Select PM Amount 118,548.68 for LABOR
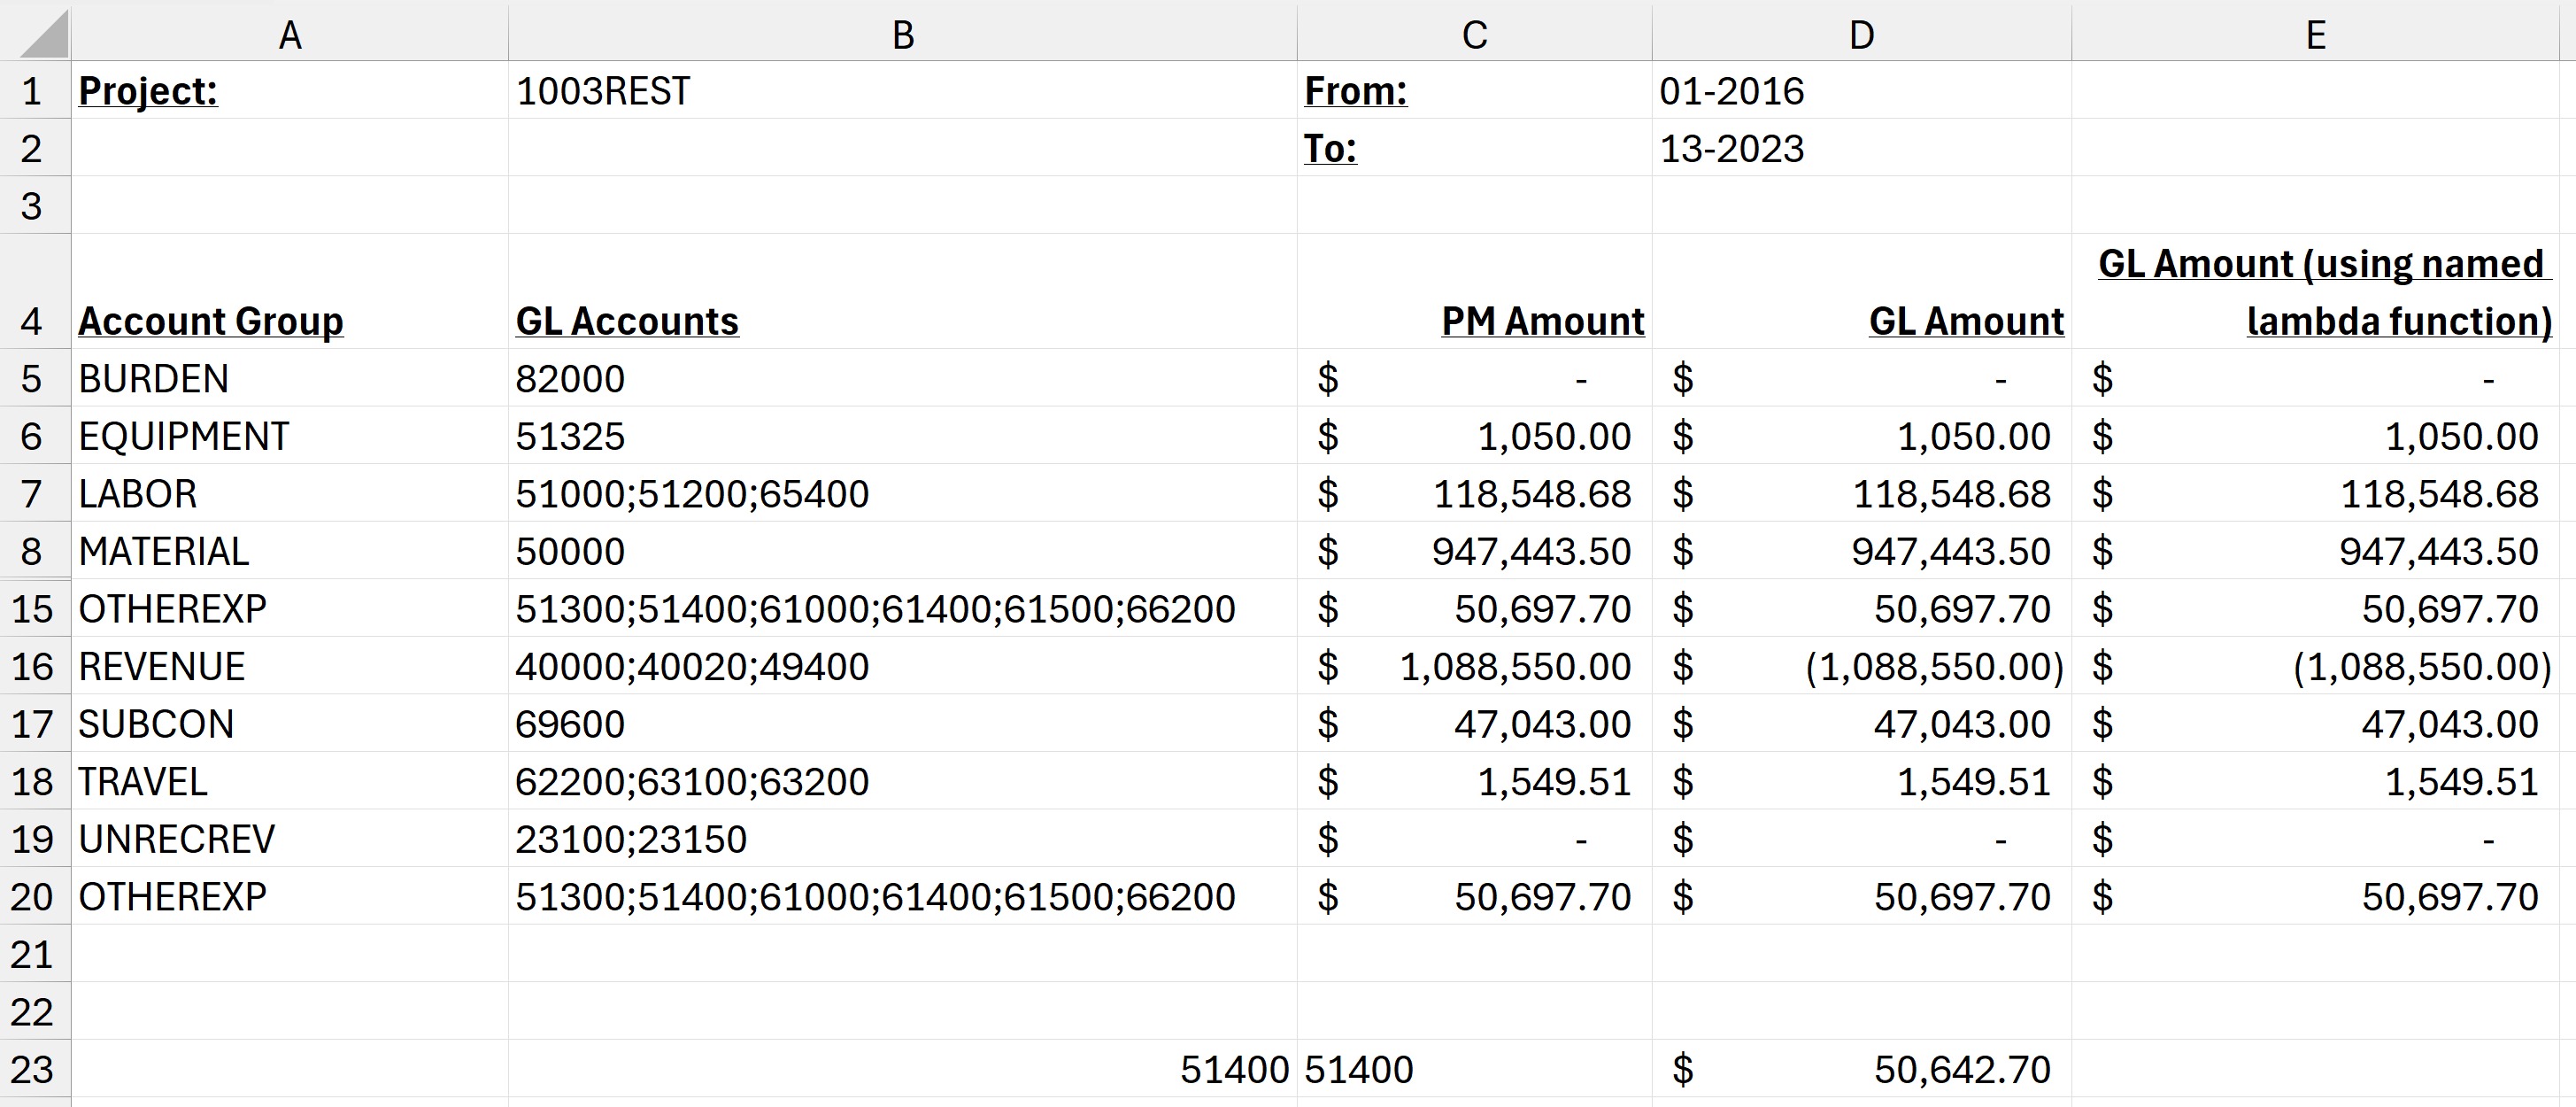Image resolution: width=2576 pixels, height=1107 pixels. (x=1475, y=493)
